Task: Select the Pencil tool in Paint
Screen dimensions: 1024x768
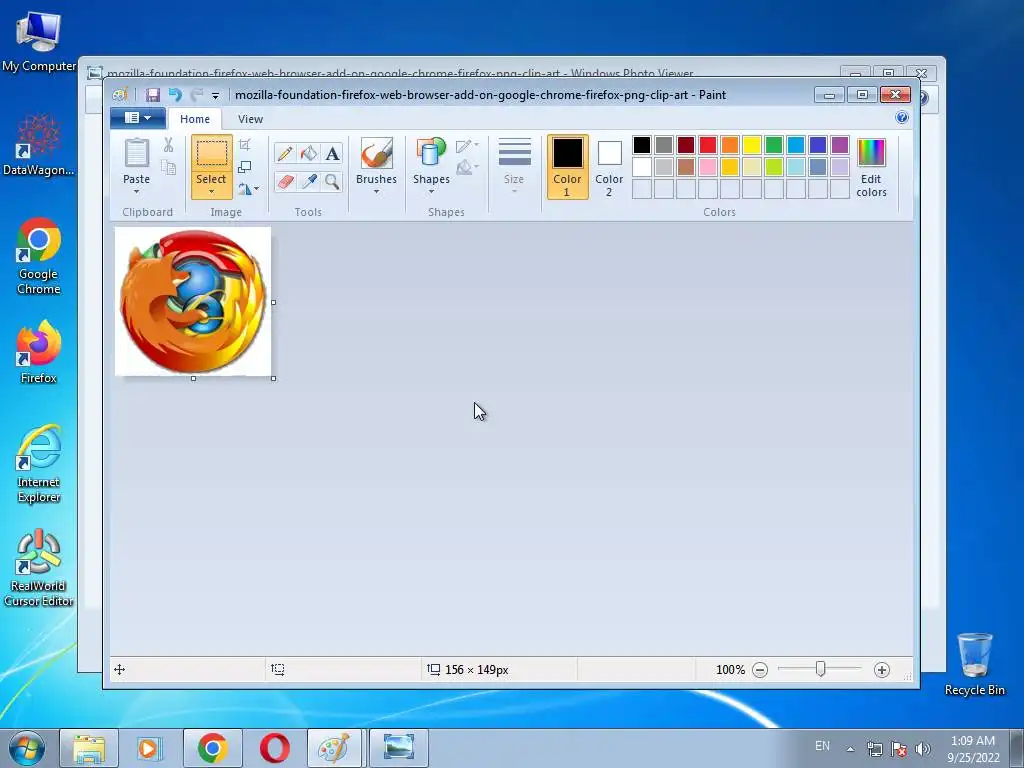Action: pyautogui.click(x=285, y=153)
